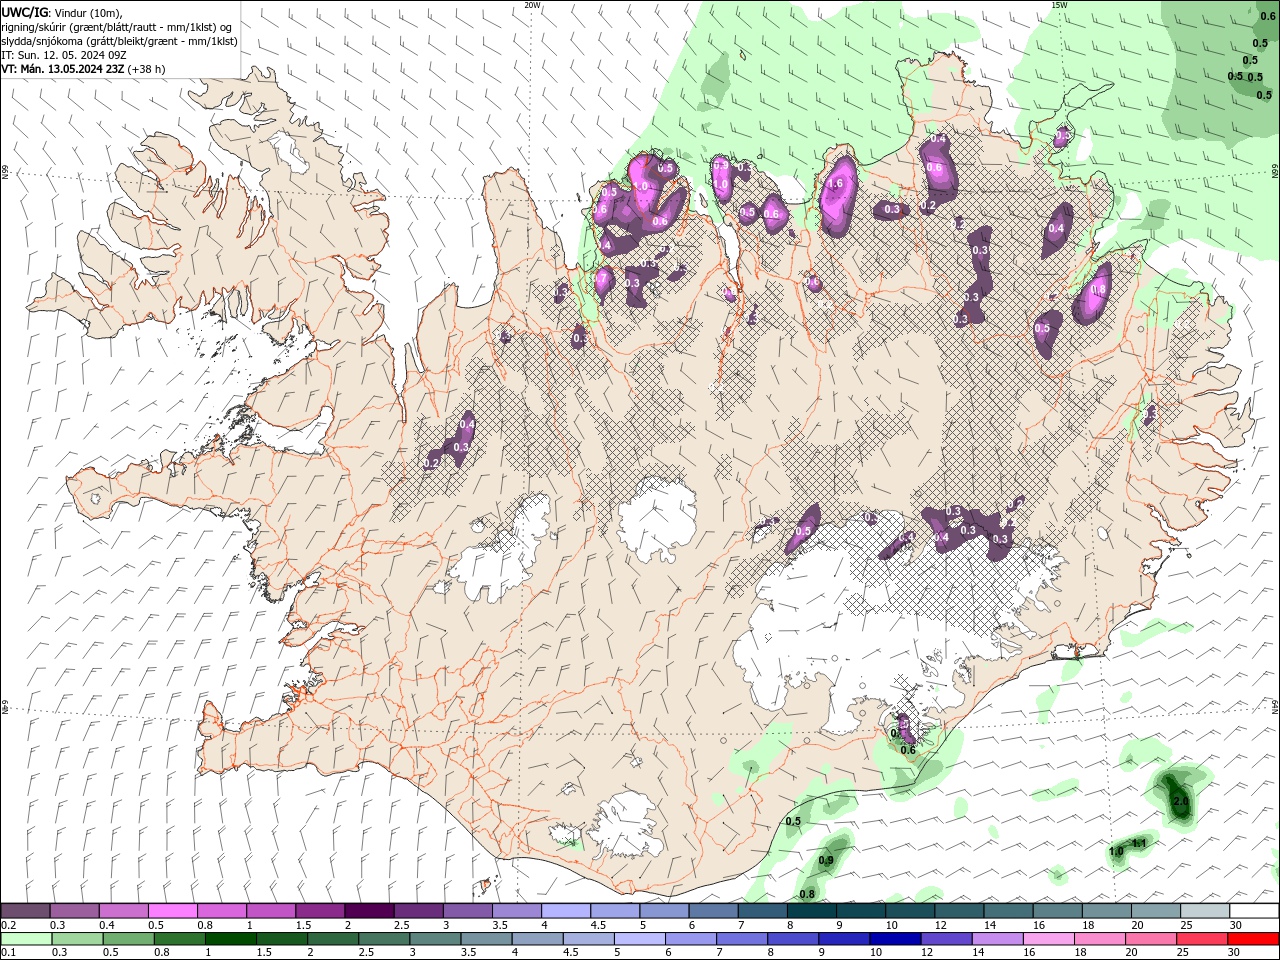Click the "1.6" label on pink snow cell
Screen dimensions: 1280x960
(836, 184)
